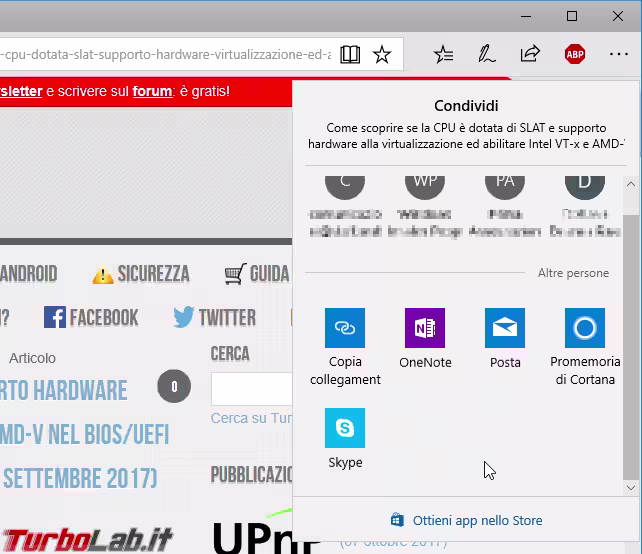Image resolution: width=642 pixels, height=554 pixels.
Task: Click TurboLab.it logo
Action: coord(86,540)
